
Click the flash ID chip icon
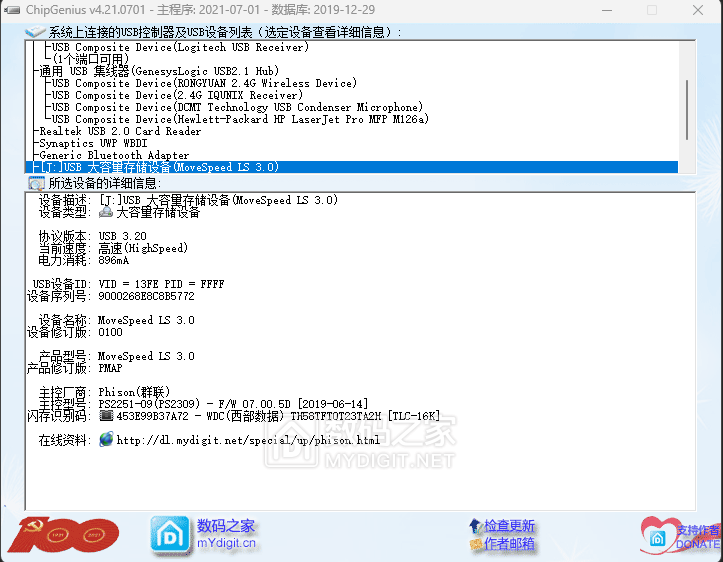106,416
